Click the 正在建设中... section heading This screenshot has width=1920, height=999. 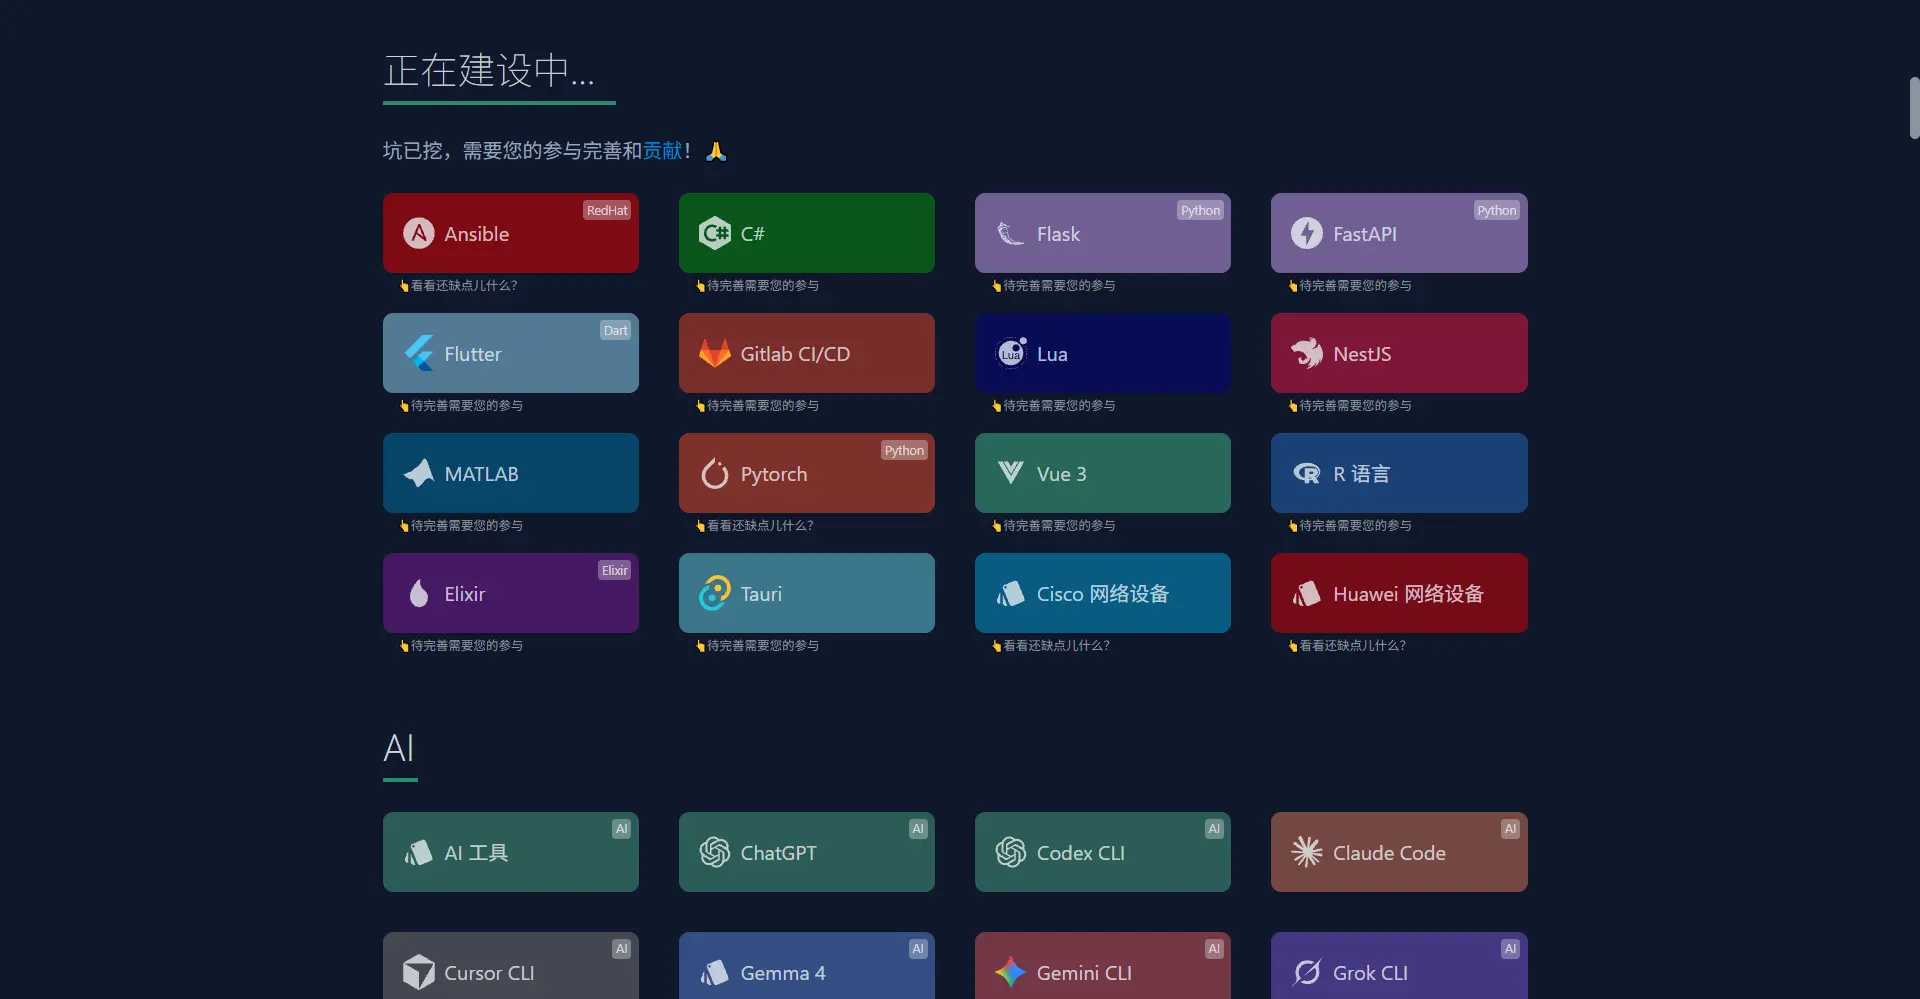click(489, 70)
